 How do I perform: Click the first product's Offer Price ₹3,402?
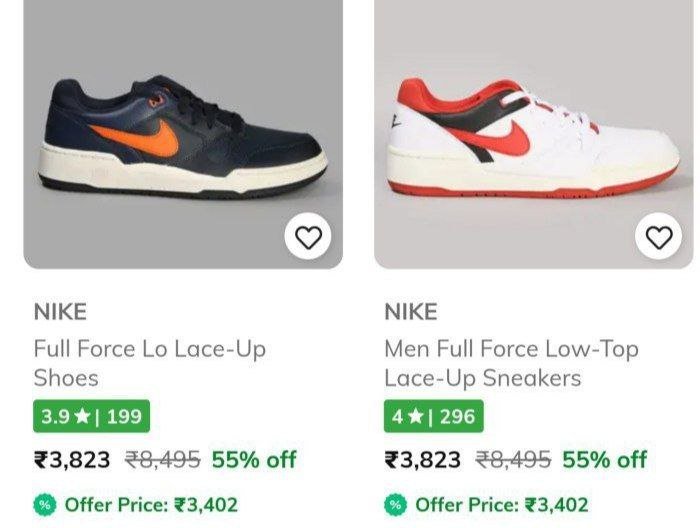pos(151,504)
